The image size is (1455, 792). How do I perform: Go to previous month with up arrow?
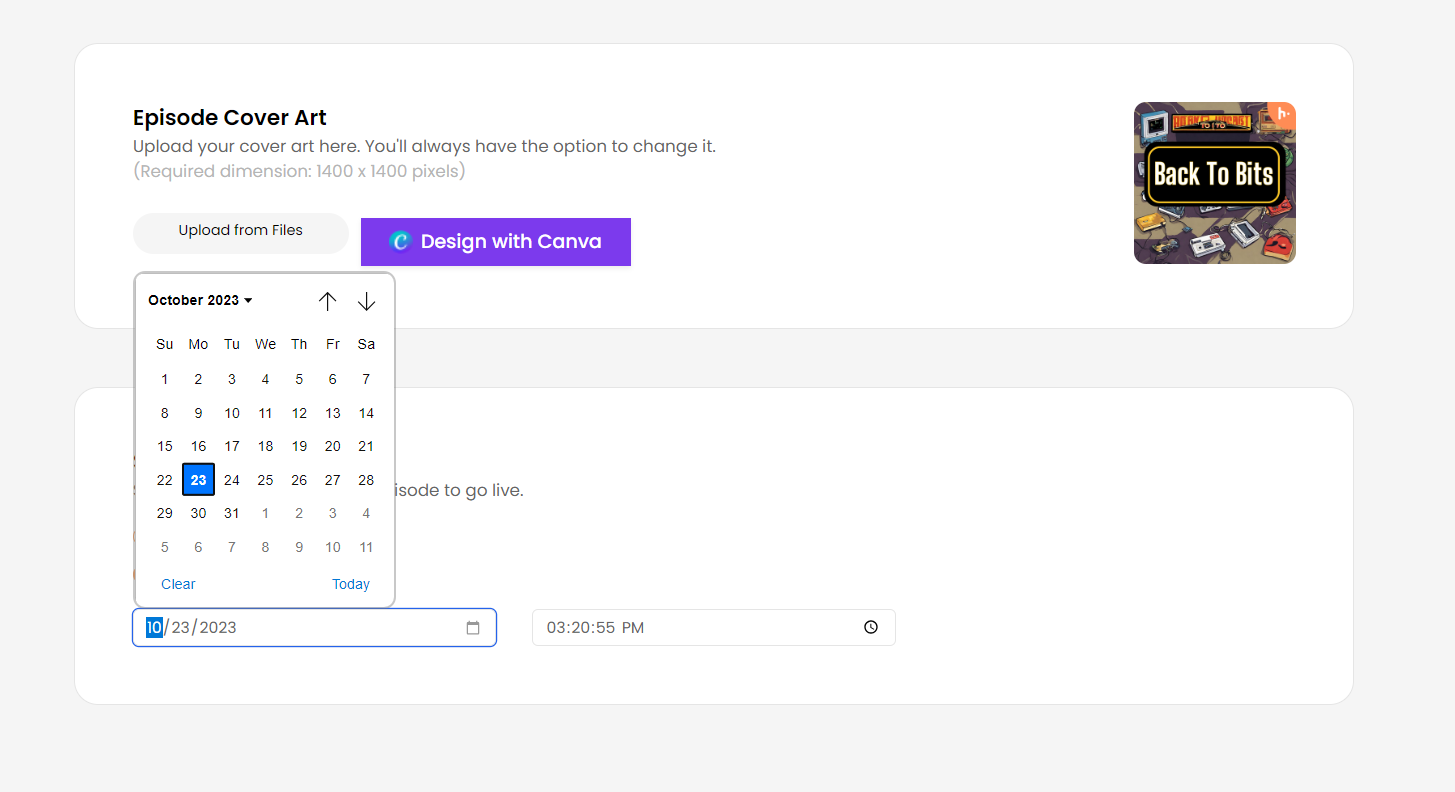(327, 301)
